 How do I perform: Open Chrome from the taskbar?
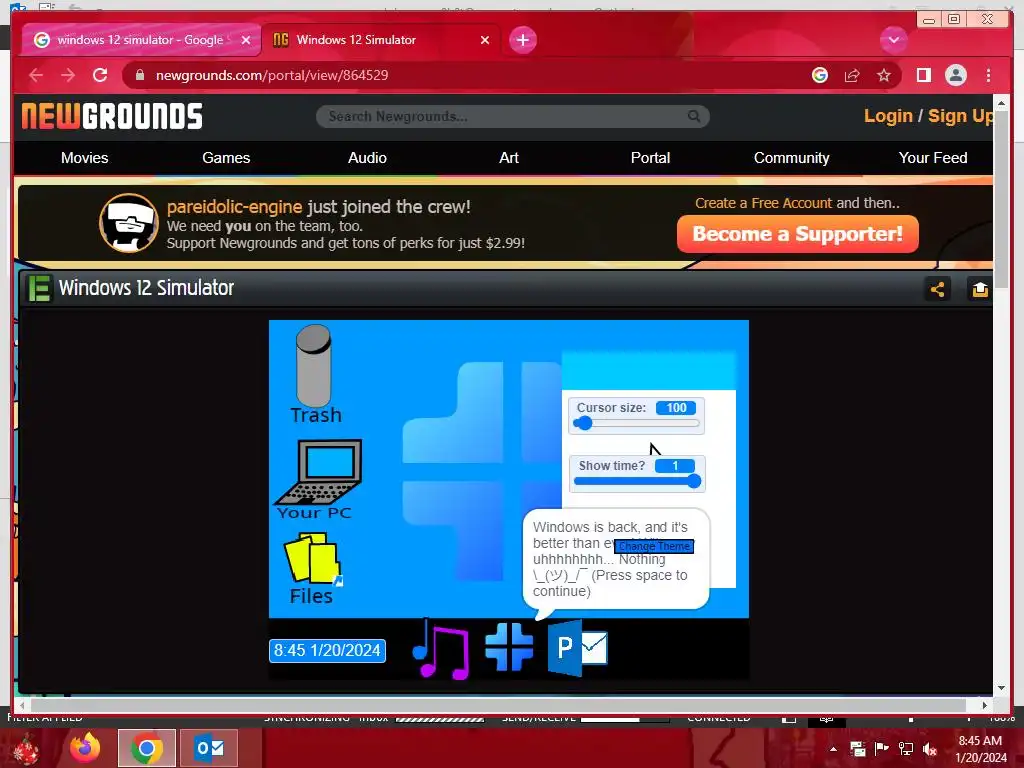pos(146,748)
